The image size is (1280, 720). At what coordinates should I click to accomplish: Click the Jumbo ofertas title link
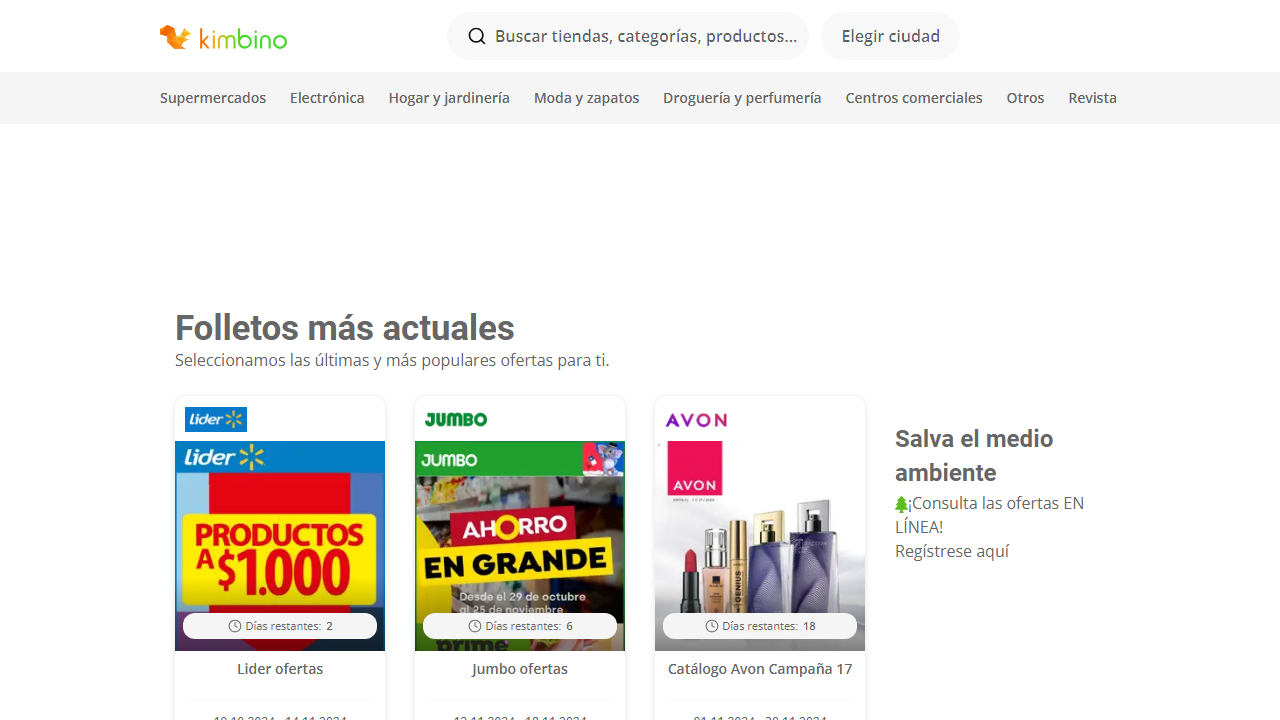(520, 669)
